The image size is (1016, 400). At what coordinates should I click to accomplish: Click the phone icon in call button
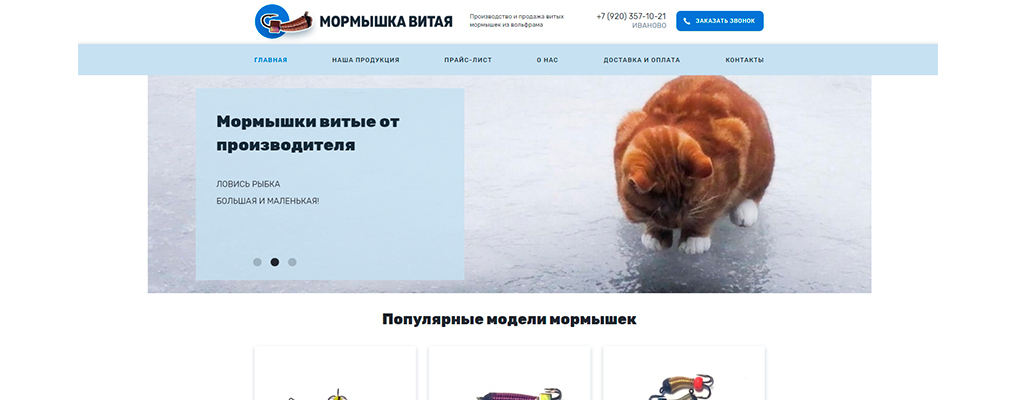point(687,21)
